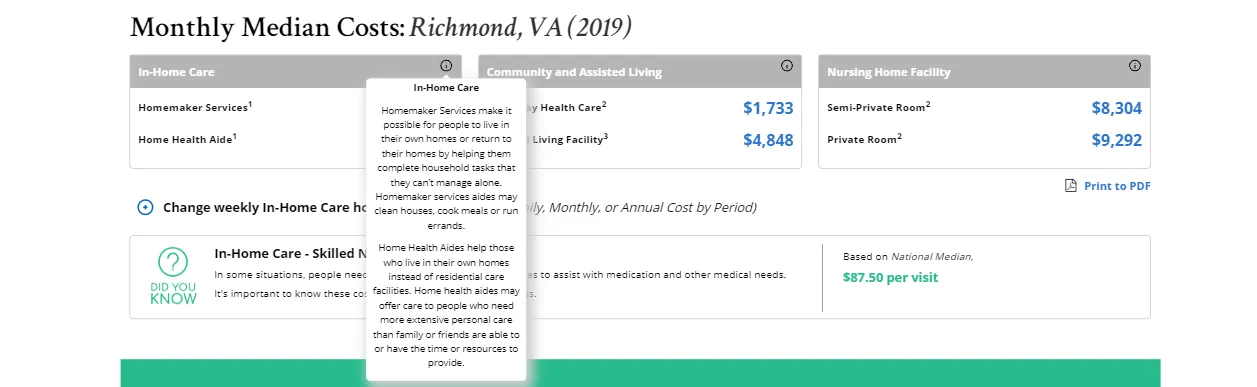The width and height of the screenshot is (1257, 387).
Task: Click the In-Home Care - Skilled heading
Action: pyautogui.click(x=290, y=254)
